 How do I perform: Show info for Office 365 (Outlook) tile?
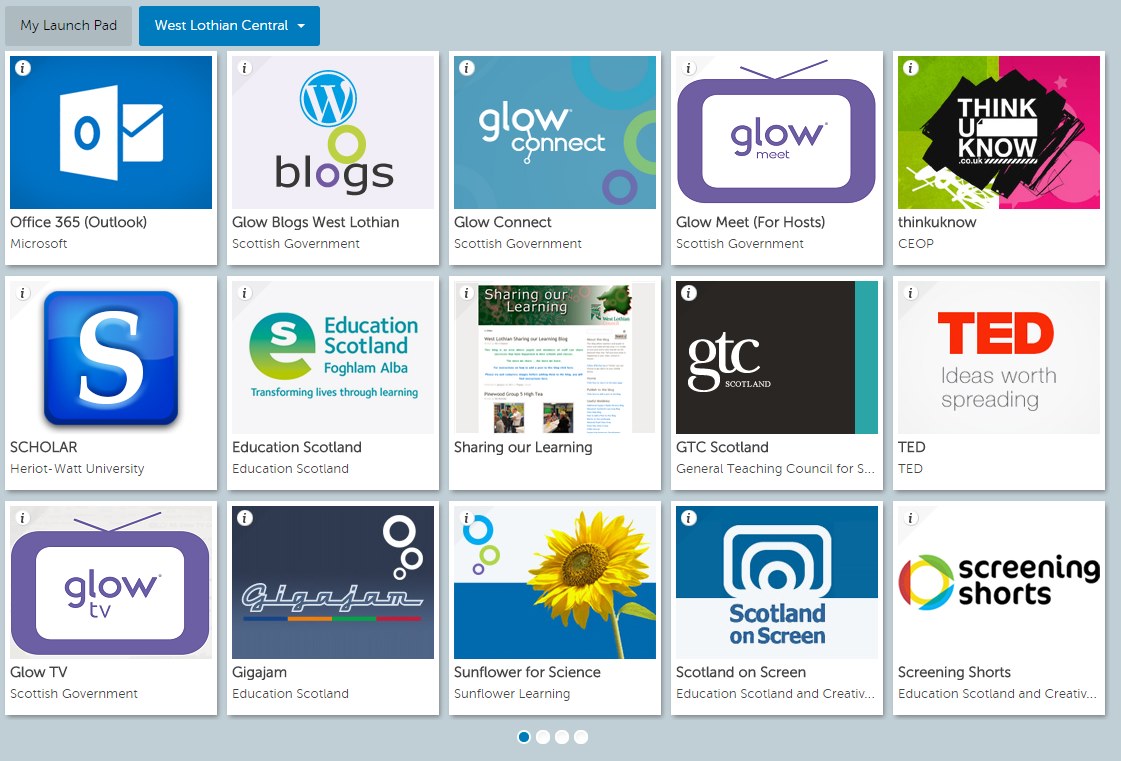(23, 68)
